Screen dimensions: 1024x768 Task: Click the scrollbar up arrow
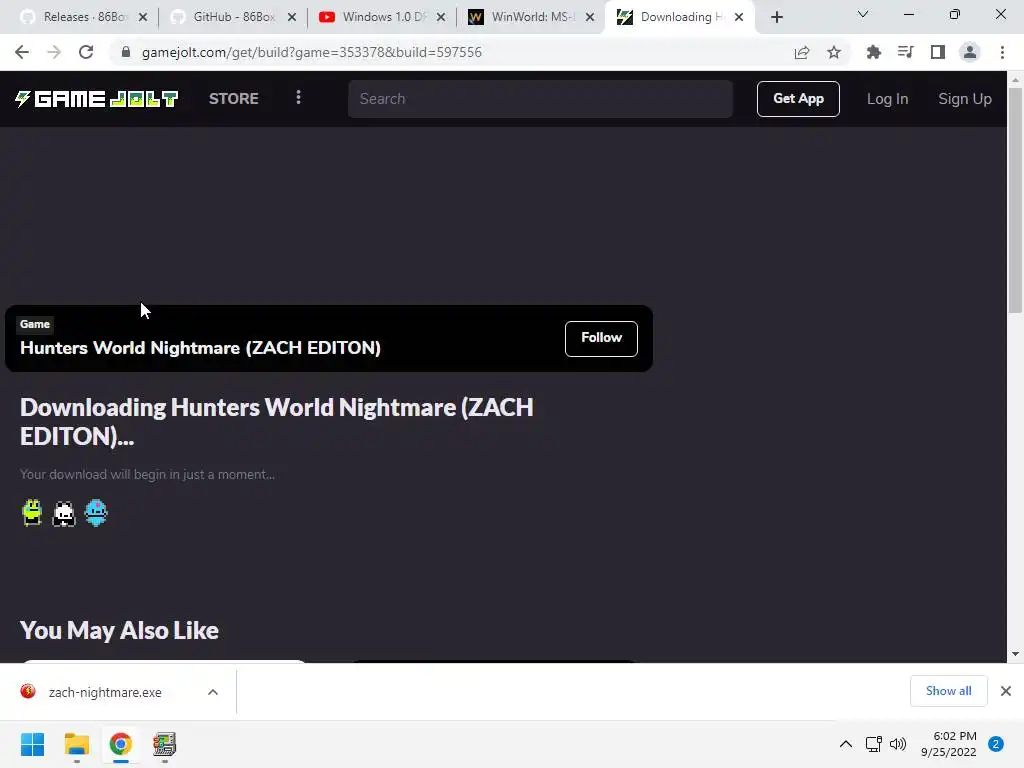[x=1015, y=80]
